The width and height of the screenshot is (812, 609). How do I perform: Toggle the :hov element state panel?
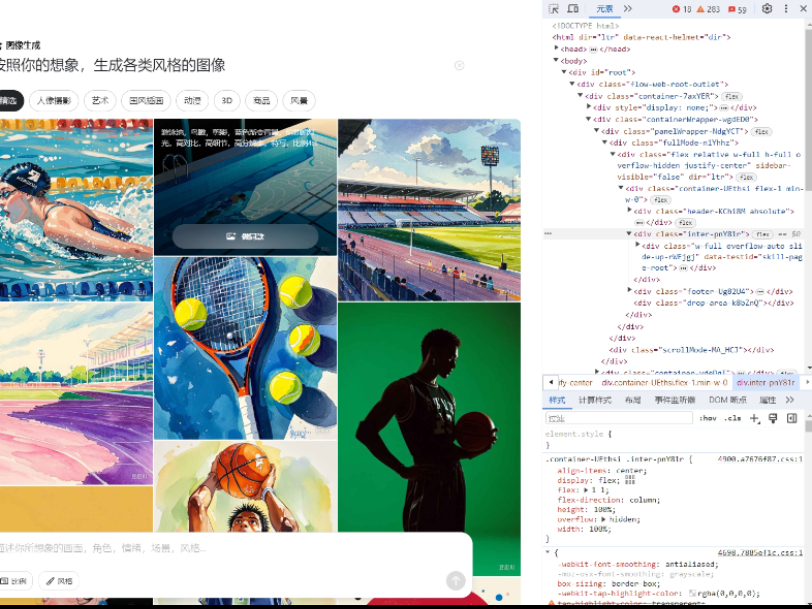click(x=707, y=418)
